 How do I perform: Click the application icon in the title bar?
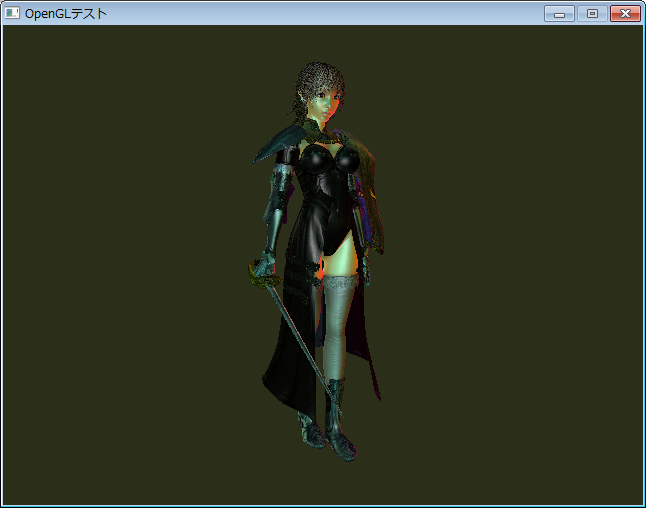pyautogui.click(x=12, y=14)
